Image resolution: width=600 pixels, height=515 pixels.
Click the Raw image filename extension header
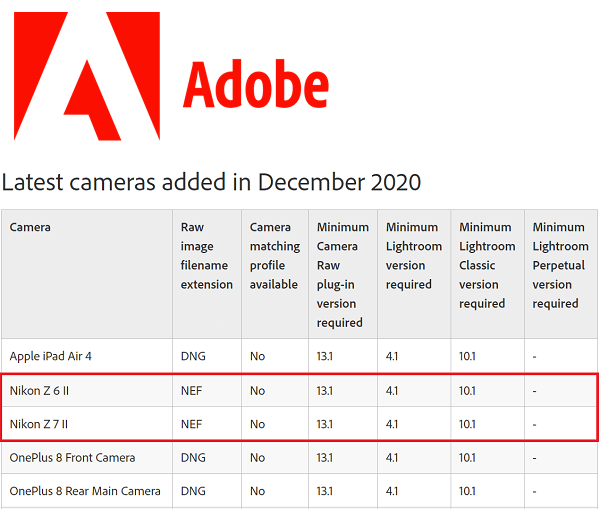click(x=205, y=256)
